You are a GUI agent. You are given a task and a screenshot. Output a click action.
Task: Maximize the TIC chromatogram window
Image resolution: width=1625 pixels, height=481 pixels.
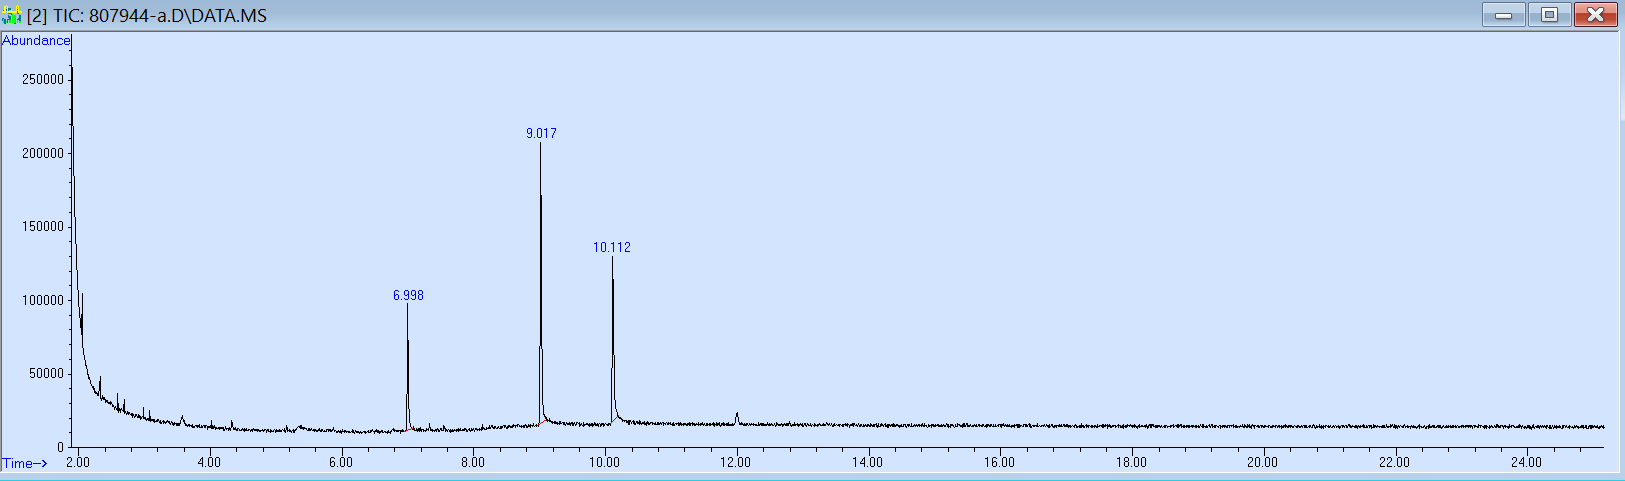(x=1549, y=15)
